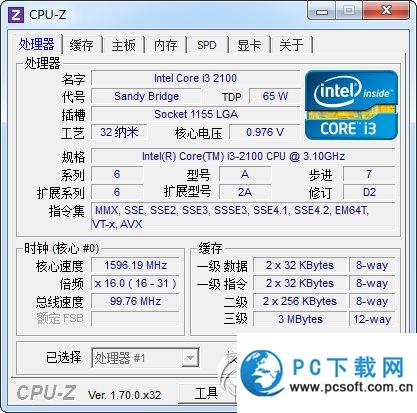Image resolution: width=417 pixels, height=413 pixels.
Task: Open the 内存 tab
Action: (166, 45)
